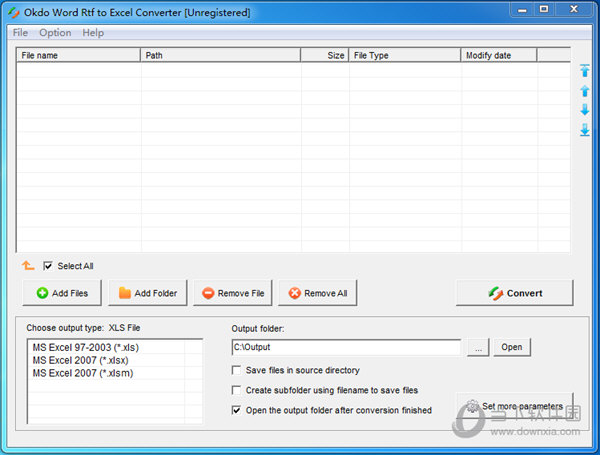The height and width of the screenshot is (455, 600).
Task: Browse output folder with the ... button
Action: coord(478,347)
